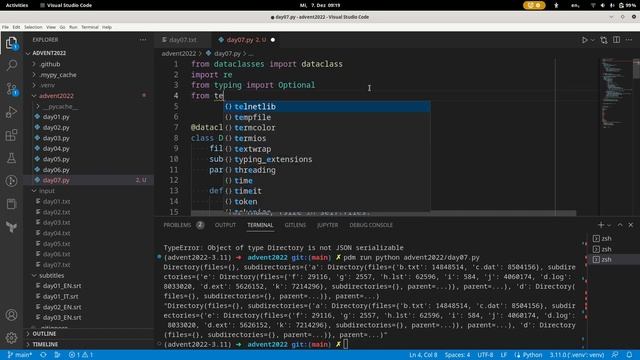Click Spaces: 4 indentation setting
Screen dimensions: 640x360
tap(457, 355)
